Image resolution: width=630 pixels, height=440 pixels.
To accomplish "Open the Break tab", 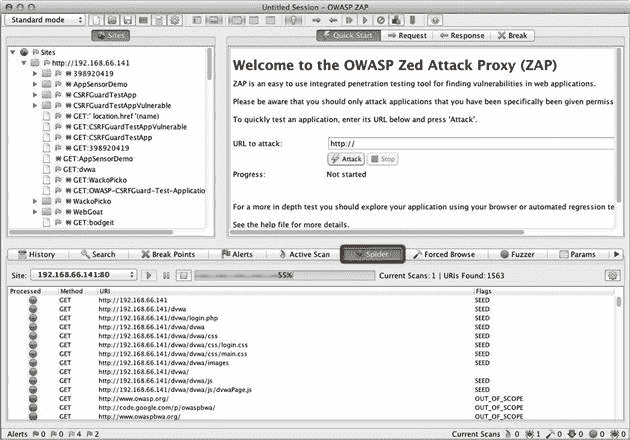I will pyautogui.click(x=513, y=36).
